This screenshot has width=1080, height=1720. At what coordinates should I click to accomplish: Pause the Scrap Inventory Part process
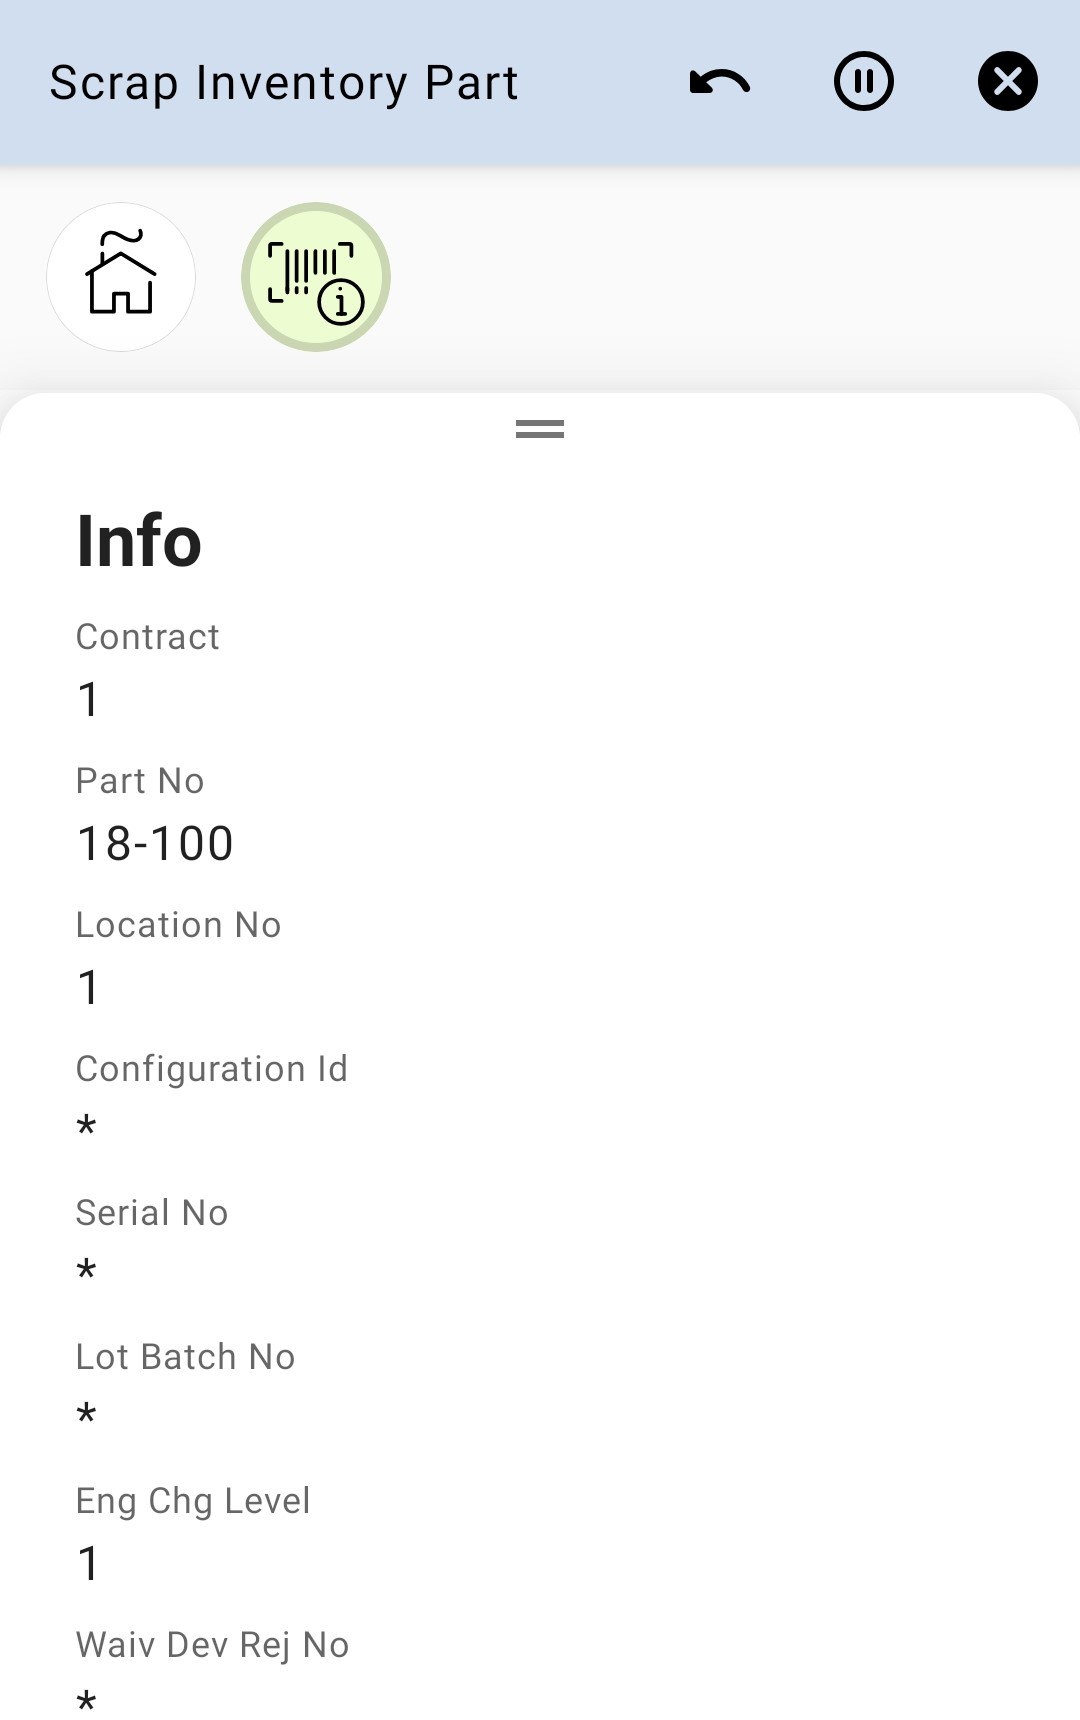(864, 82)
